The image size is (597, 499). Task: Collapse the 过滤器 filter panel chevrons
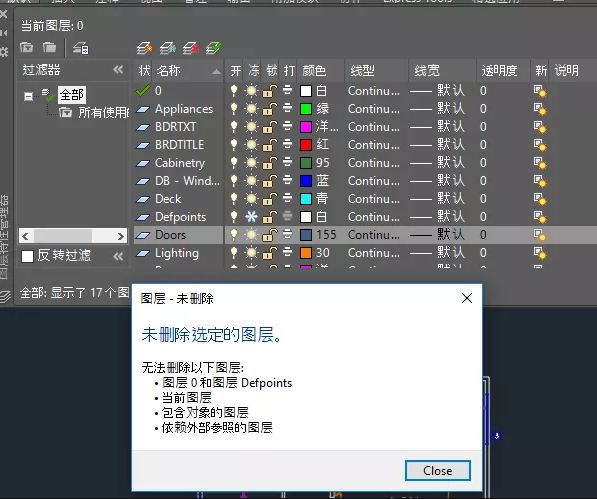tap(118, 70)
